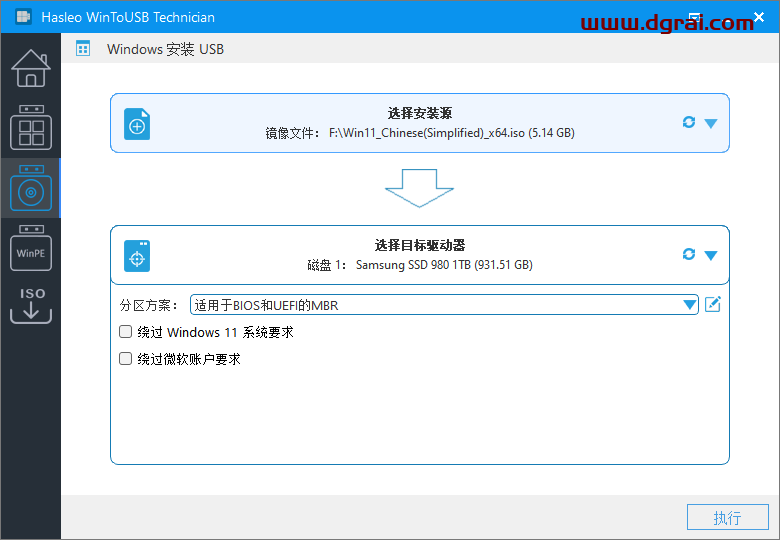Open the Home page in the sidebar
780x540 pixels.
tap(31, 68)
